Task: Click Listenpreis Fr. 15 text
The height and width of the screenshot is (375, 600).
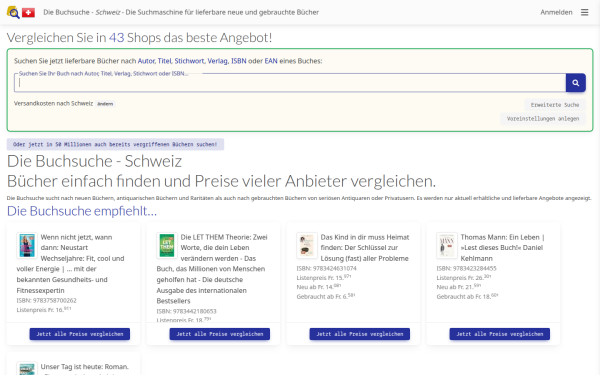Action: point(324,278)
